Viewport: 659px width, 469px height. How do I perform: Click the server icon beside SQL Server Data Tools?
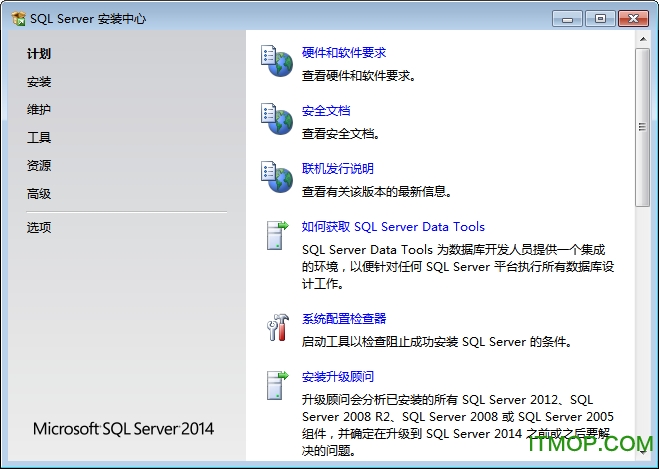click(x=277, y=235)
